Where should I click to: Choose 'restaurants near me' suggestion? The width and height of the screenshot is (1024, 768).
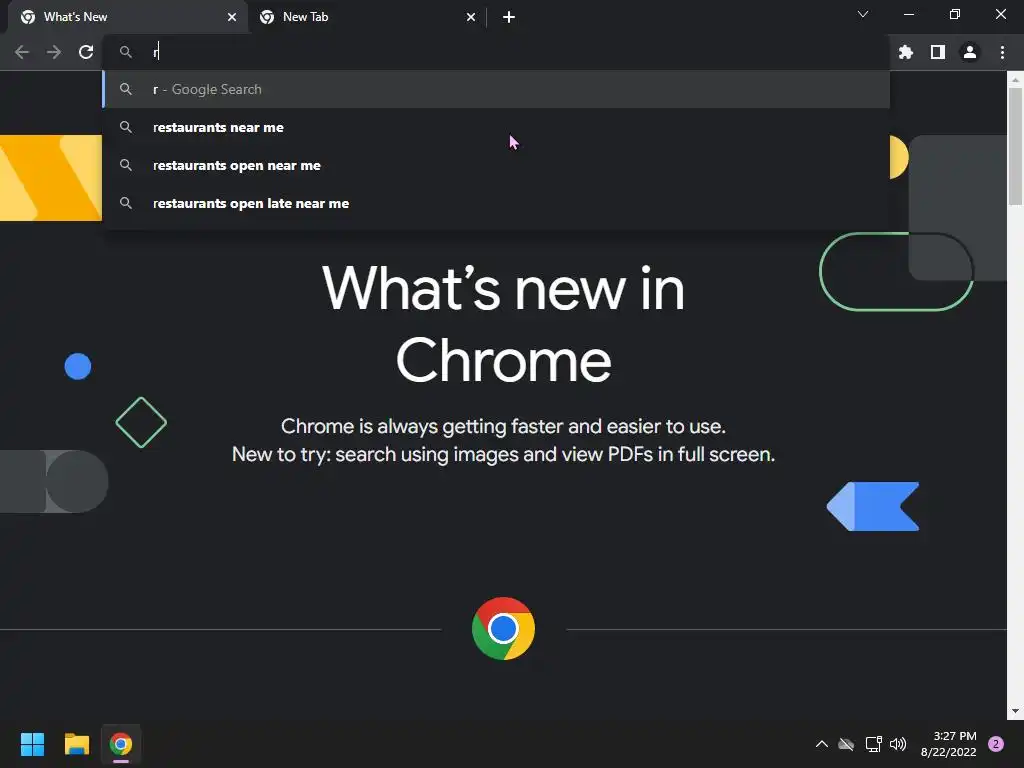(496, 127)
